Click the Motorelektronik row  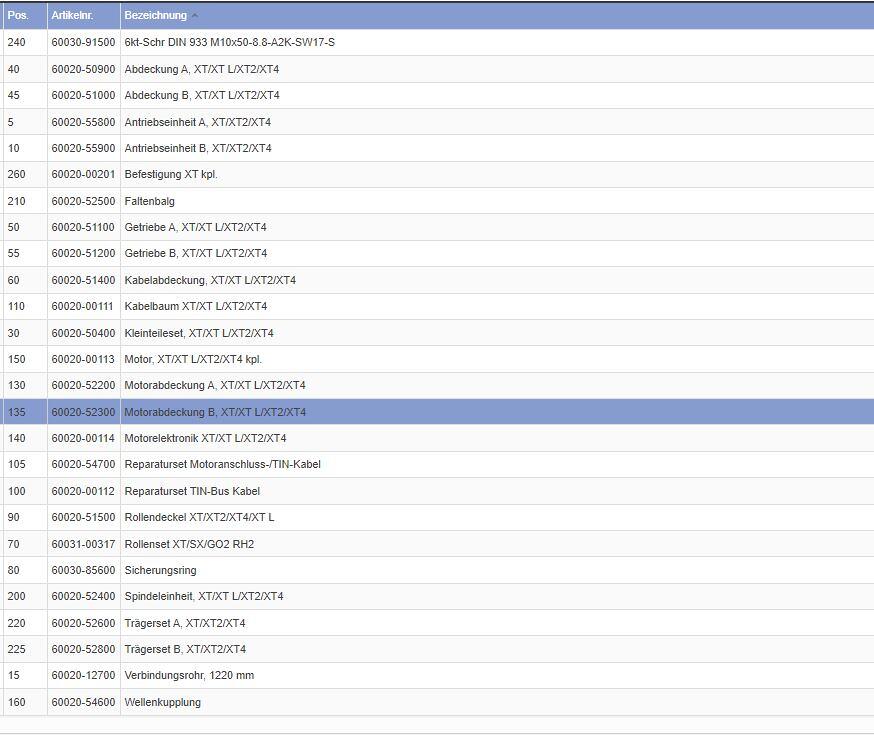pos(205,438)
